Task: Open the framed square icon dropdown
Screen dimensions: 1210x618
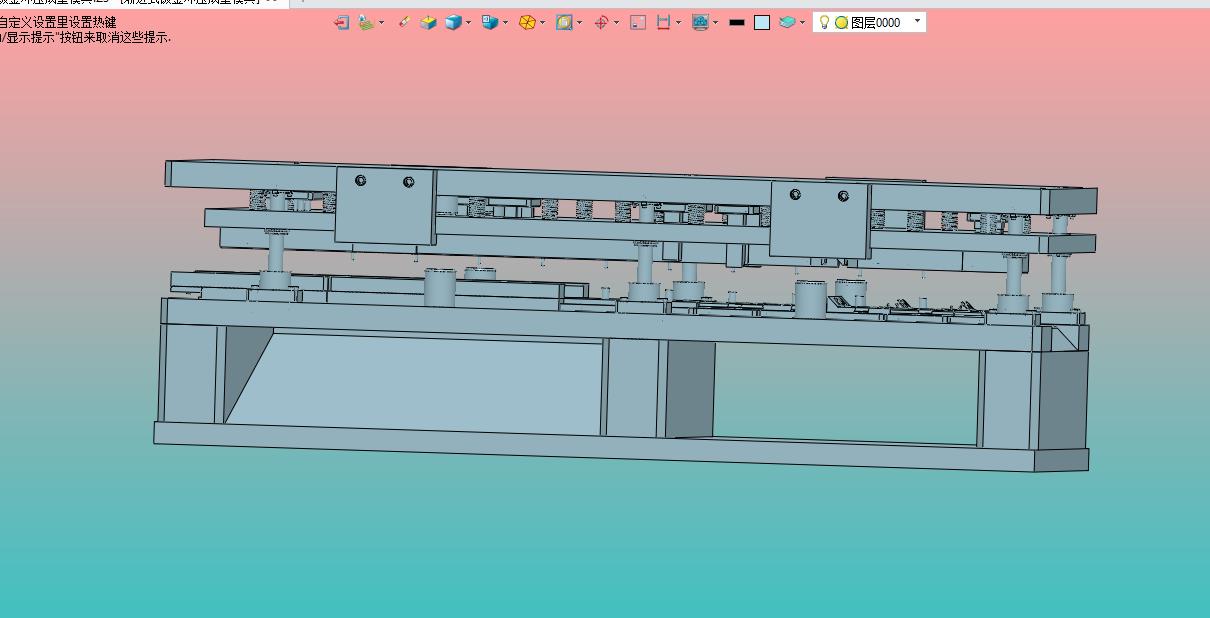Action: click(580, 22)
